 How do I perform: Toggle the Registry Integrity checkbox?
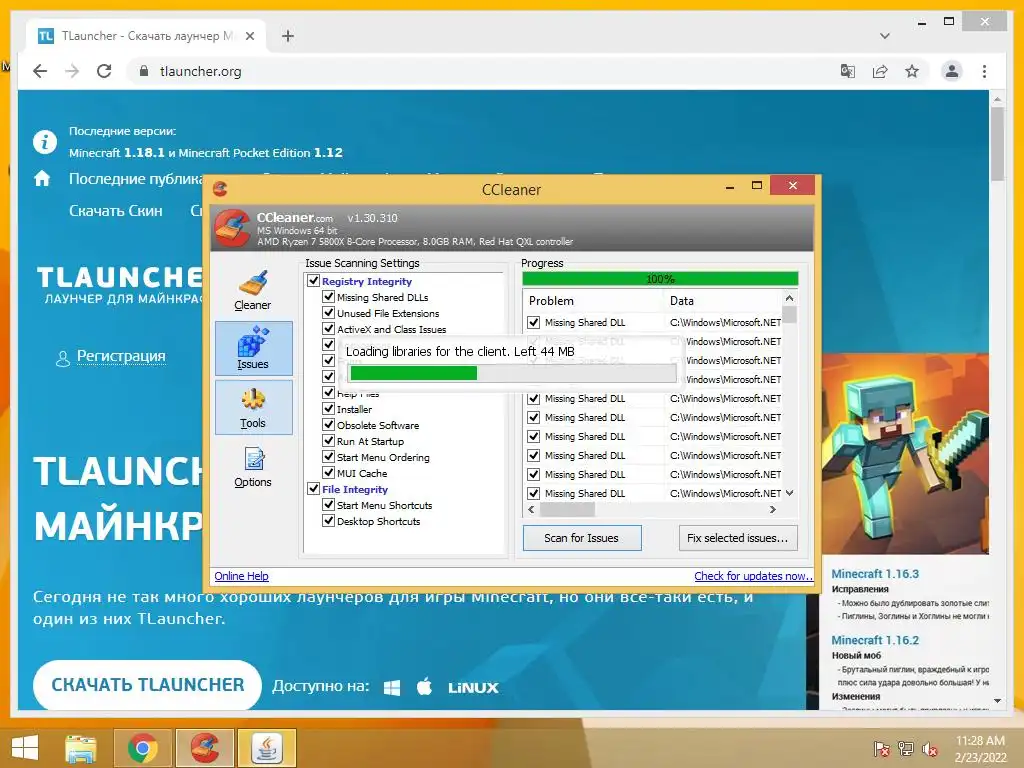point(313,281)
